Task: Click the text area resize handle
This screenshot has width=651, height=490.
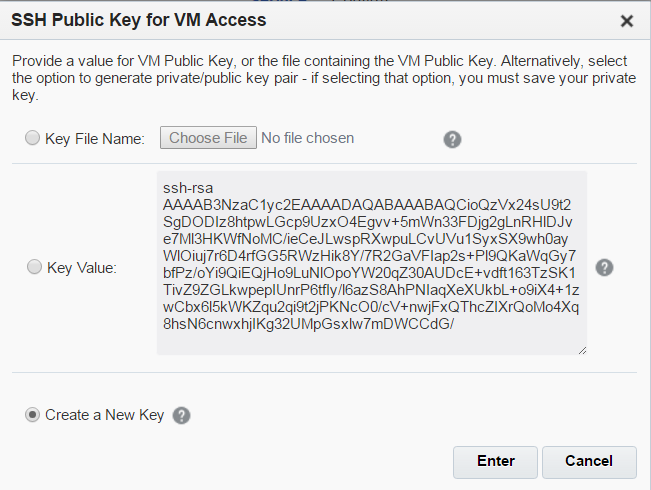Action: coord(581,349)
